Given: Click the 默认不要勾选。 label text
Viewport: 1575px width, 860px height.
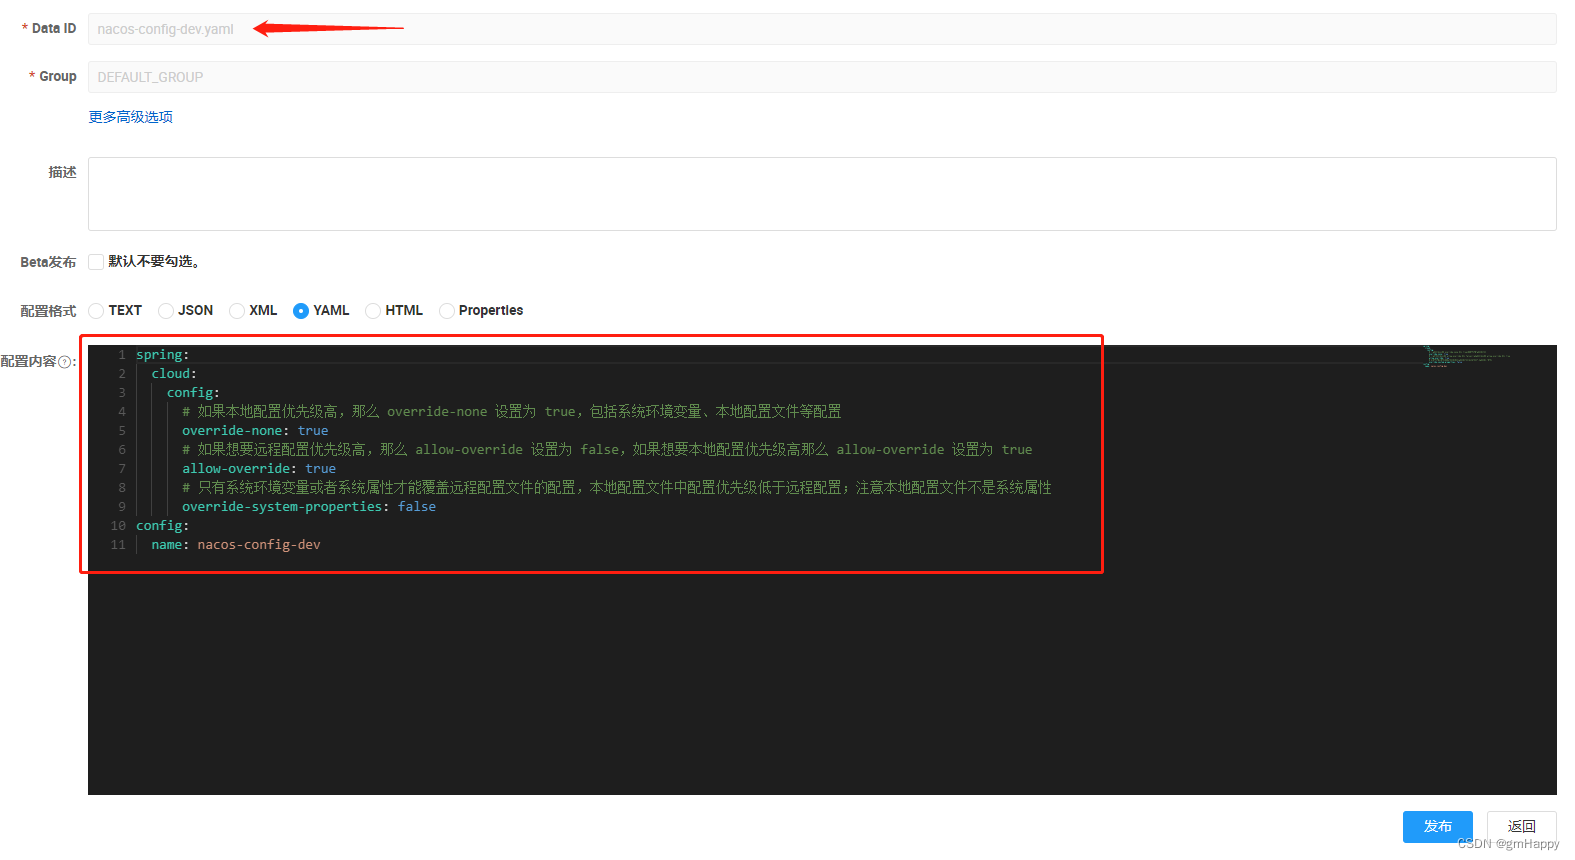Looking at the screenshot, I should [154, 262].
